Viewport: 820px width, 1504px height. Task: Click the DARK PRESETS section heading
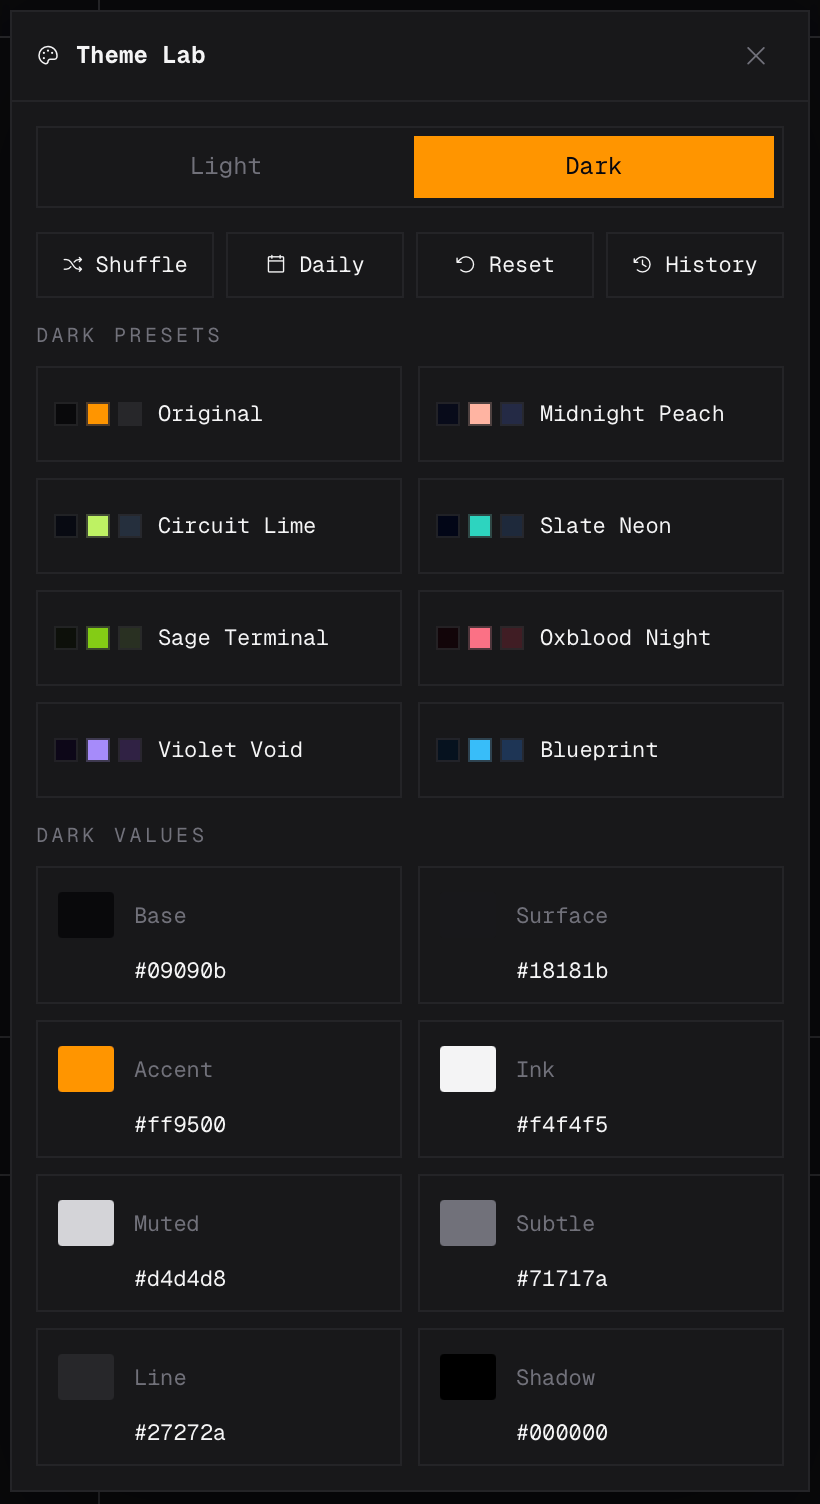pyautogui.click(x=129, y=335)
